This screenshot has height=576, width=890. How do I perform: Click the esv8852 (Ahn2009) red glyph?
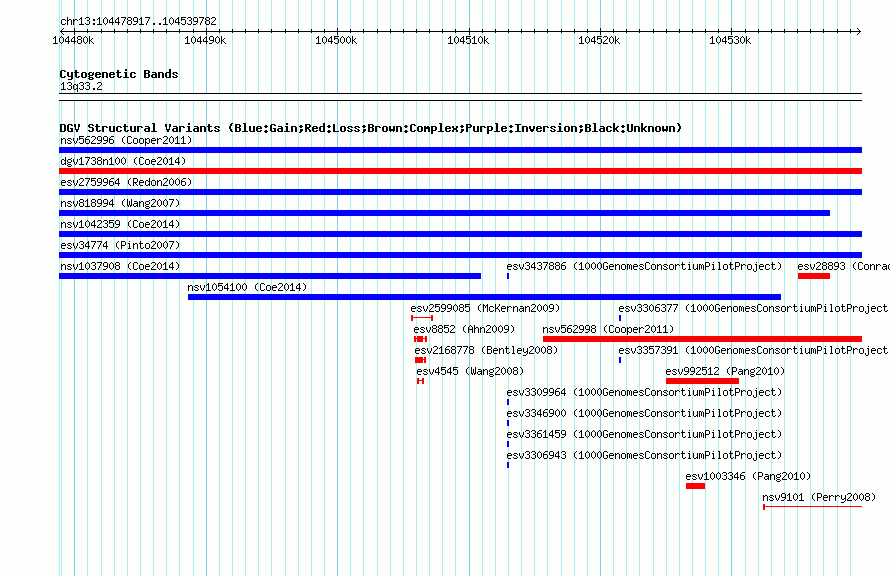421,339
